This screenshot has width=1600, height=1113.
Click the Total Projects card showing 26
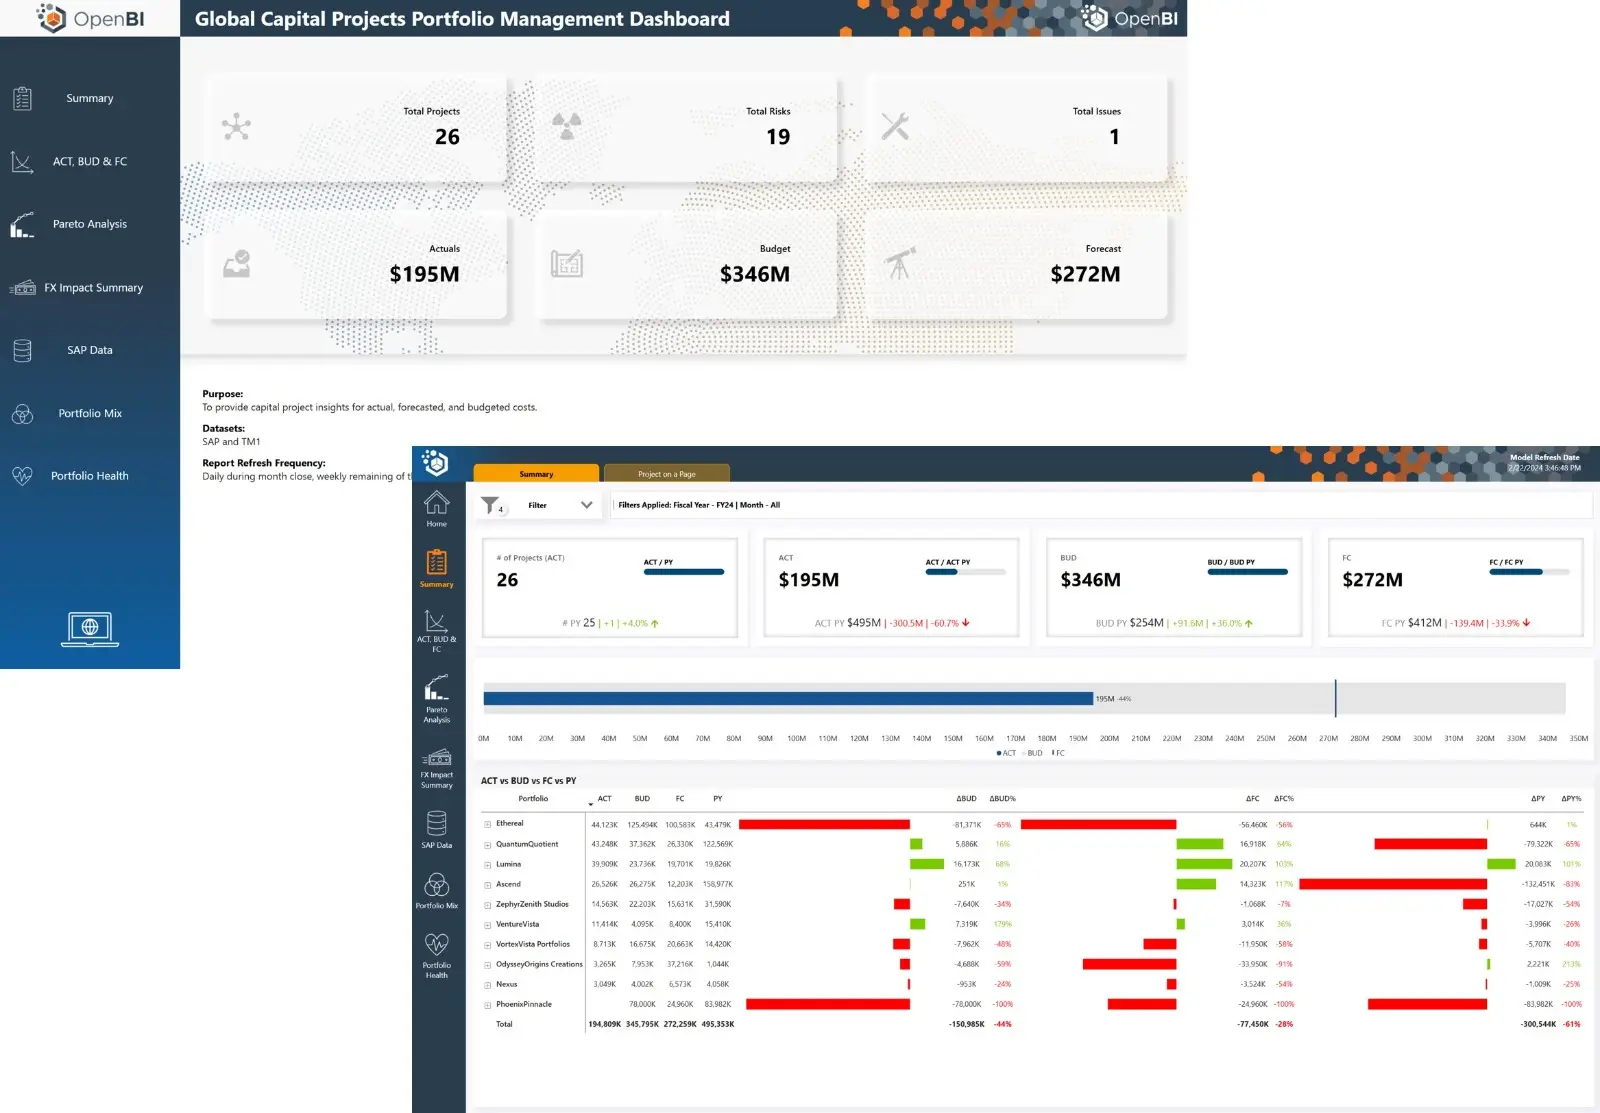(x=356, y=127)
